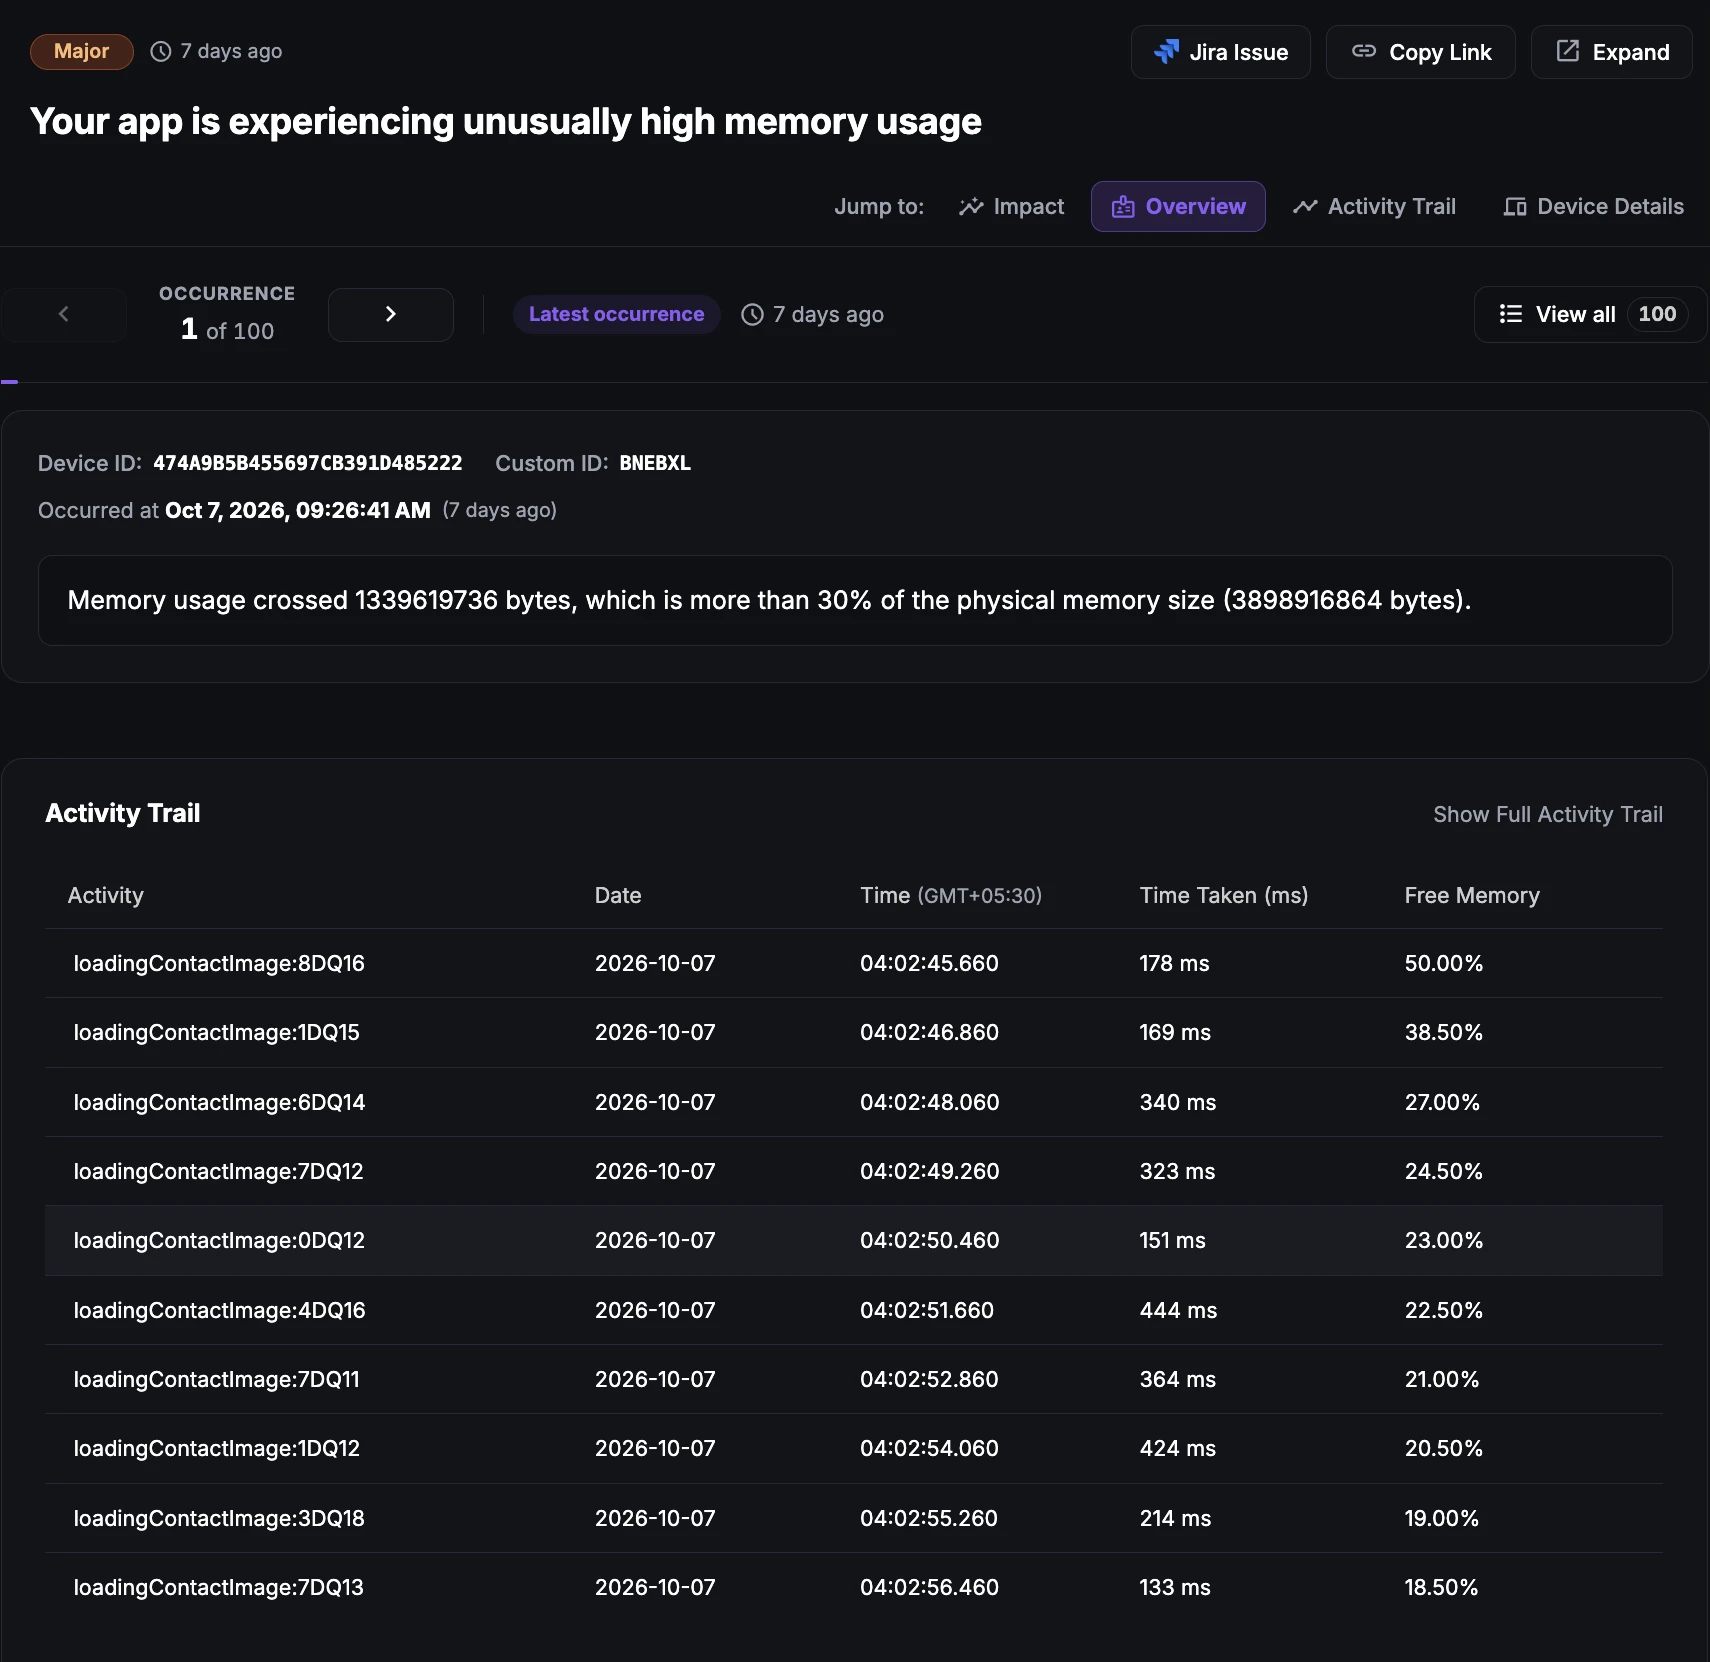Image resolution: width=1710 pixels, height=1662 pixels.
Task: Click the Major severity badge
Action: [x=81, y=51]
